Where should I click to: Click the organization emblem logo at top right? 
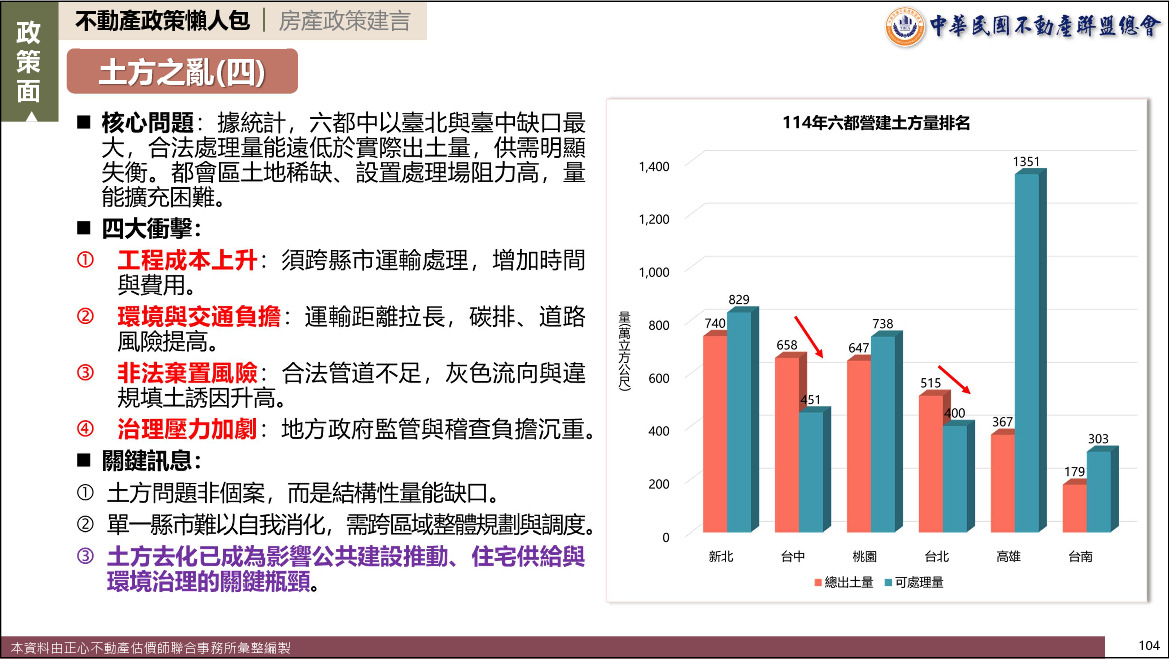pos(905,26)
